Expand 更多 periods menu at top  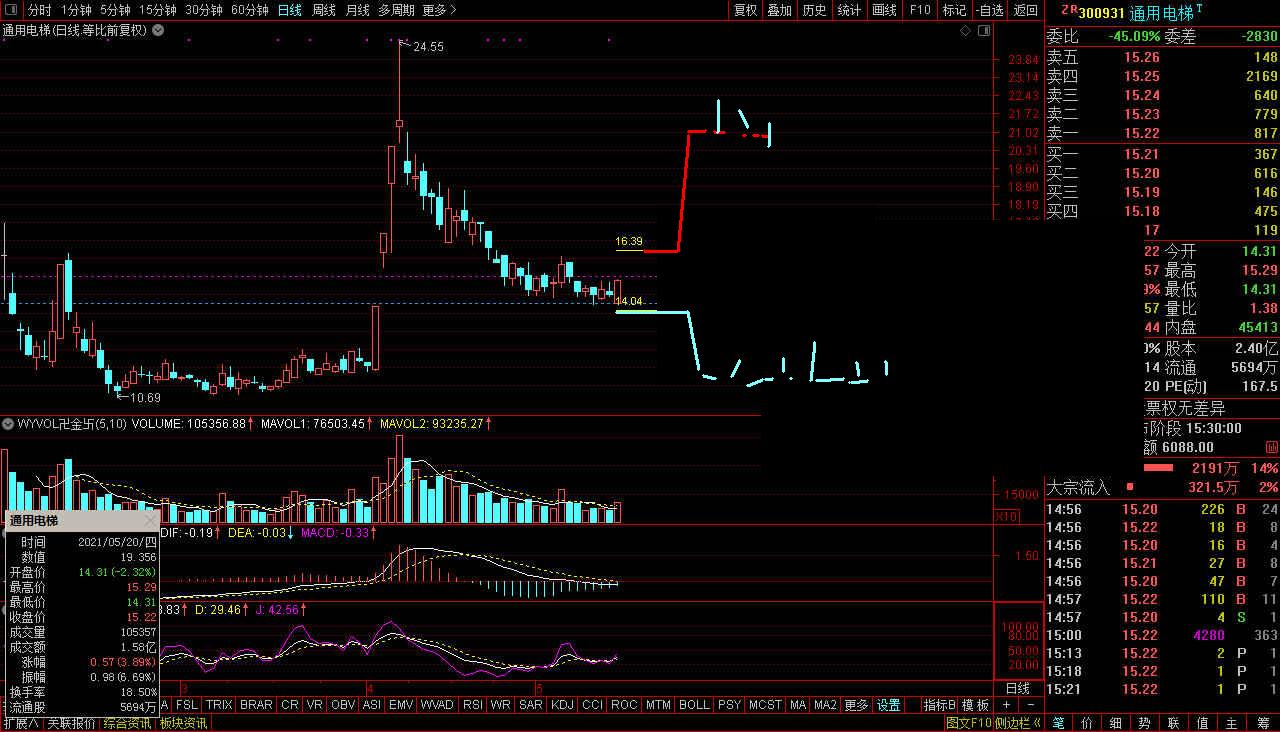pos(439,10)
